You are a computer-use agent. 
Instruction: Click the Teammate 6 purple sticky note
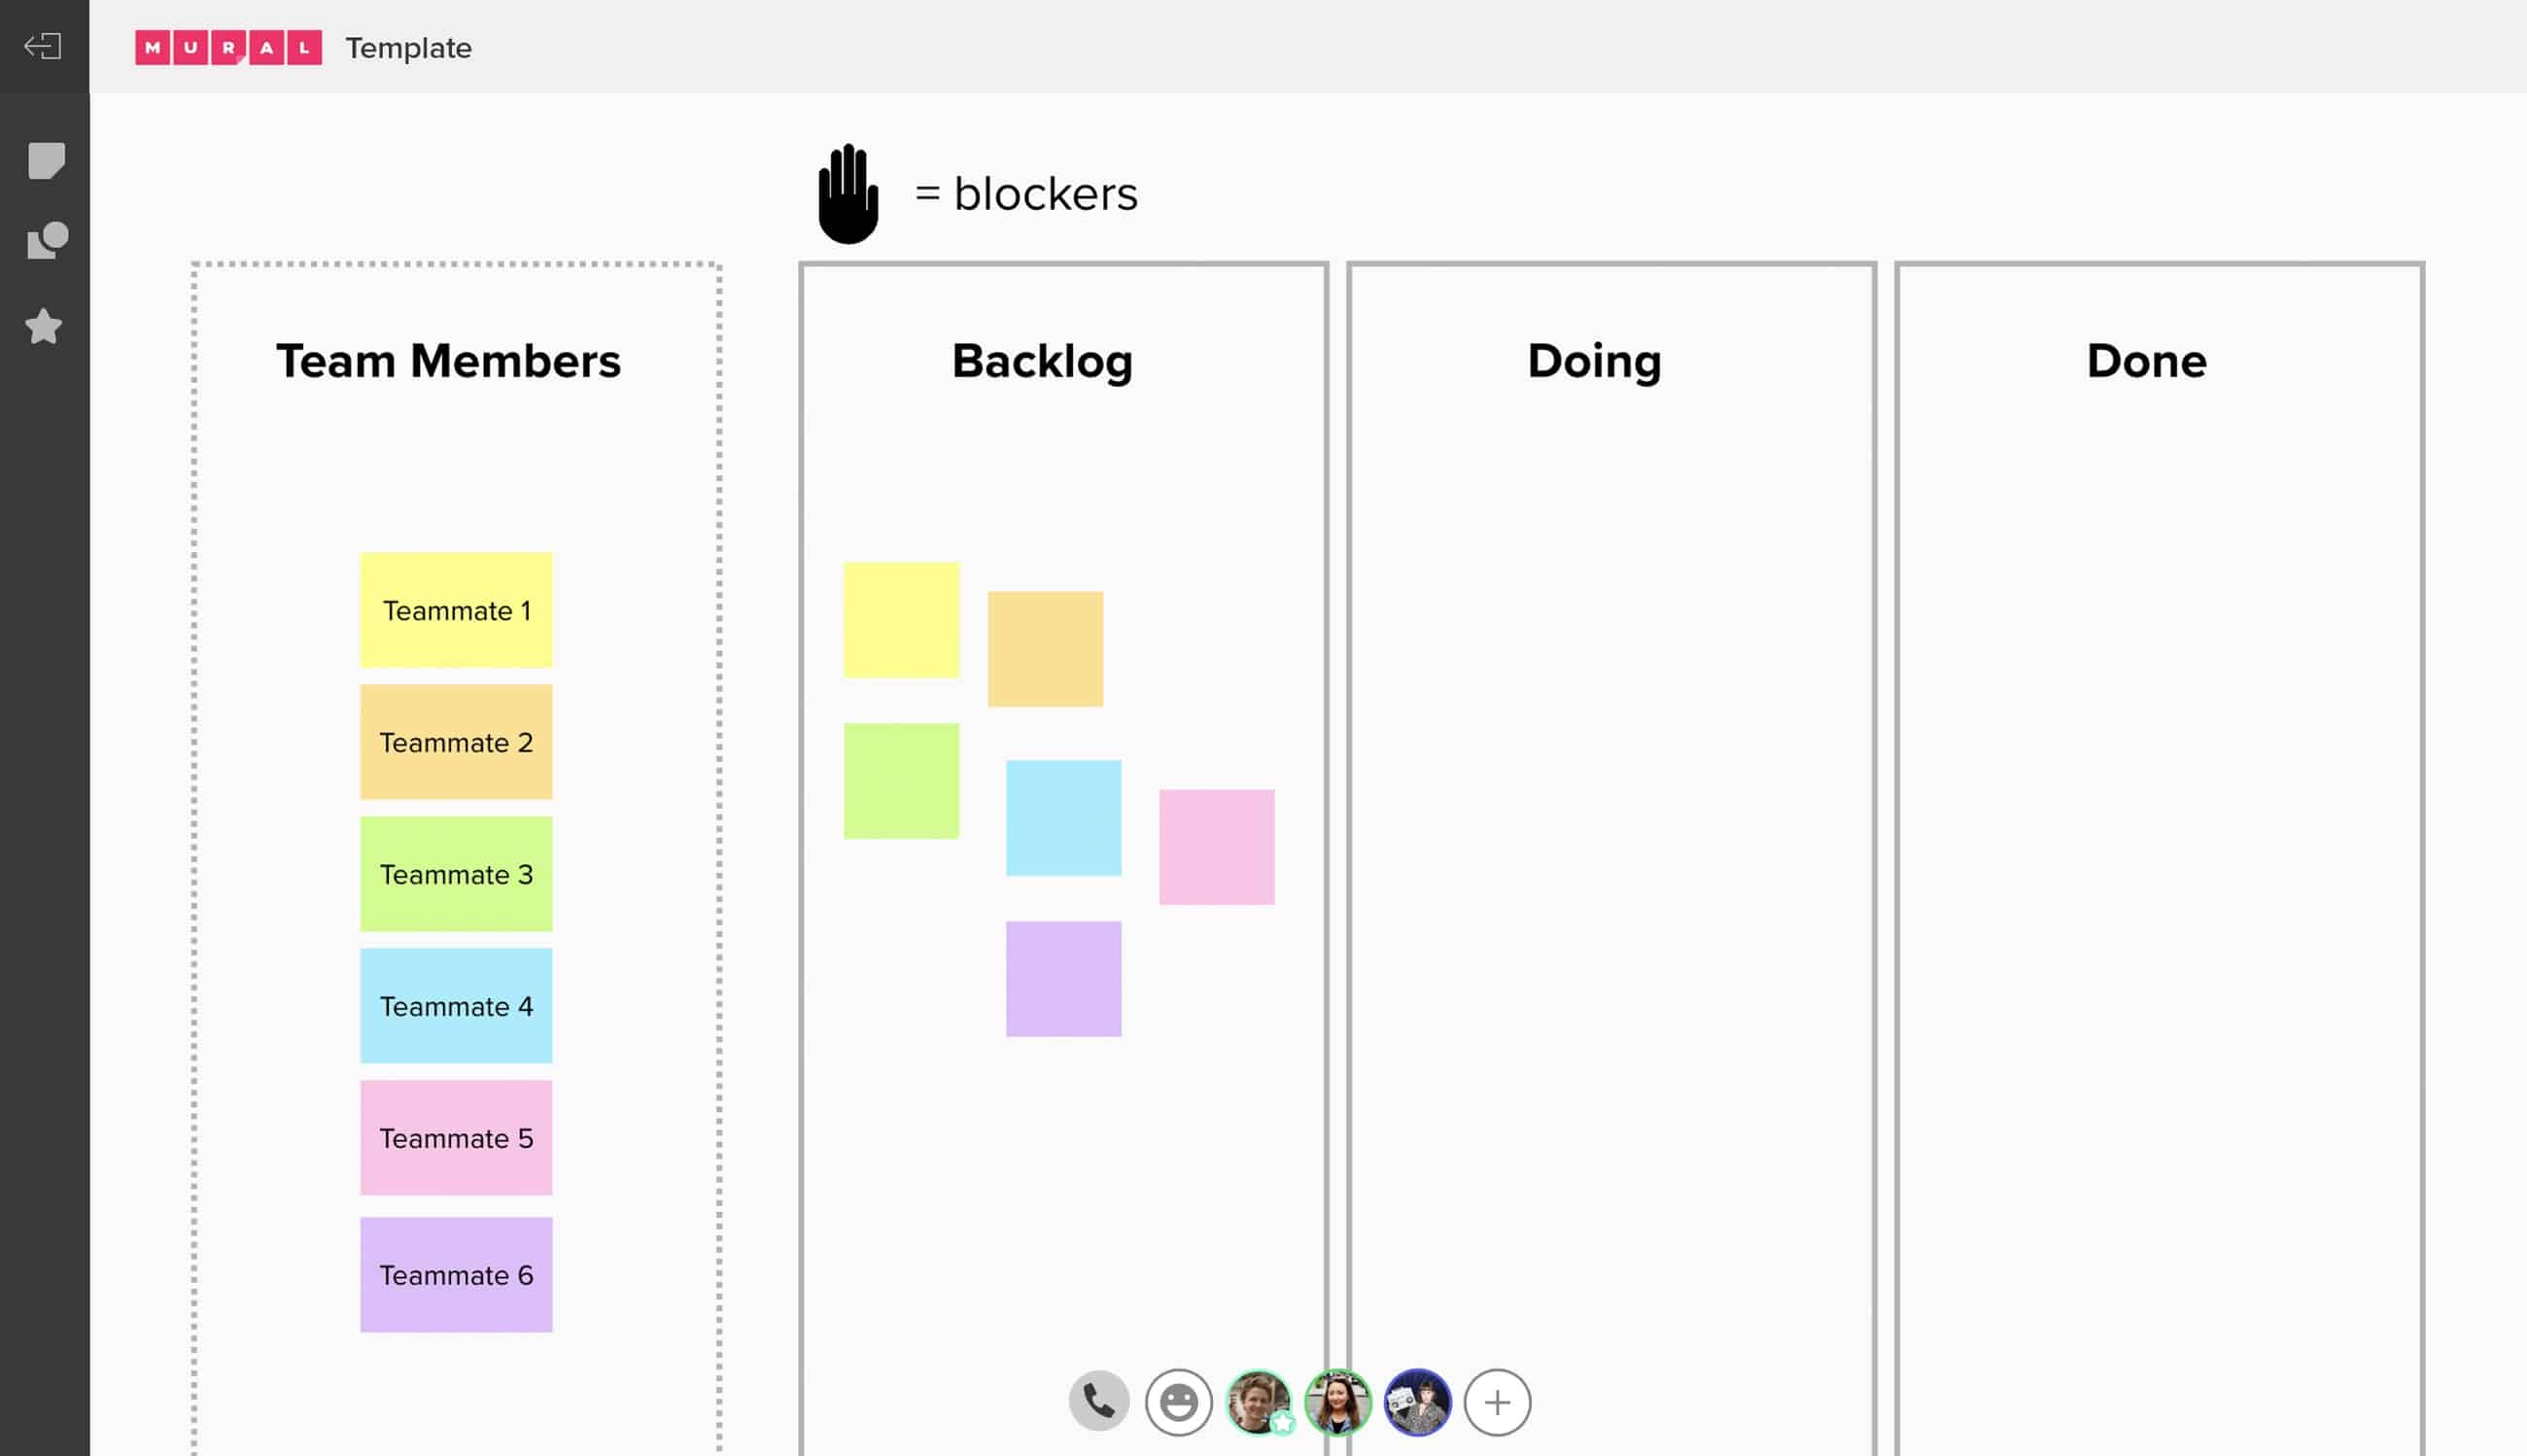[x=455, y=1275]
